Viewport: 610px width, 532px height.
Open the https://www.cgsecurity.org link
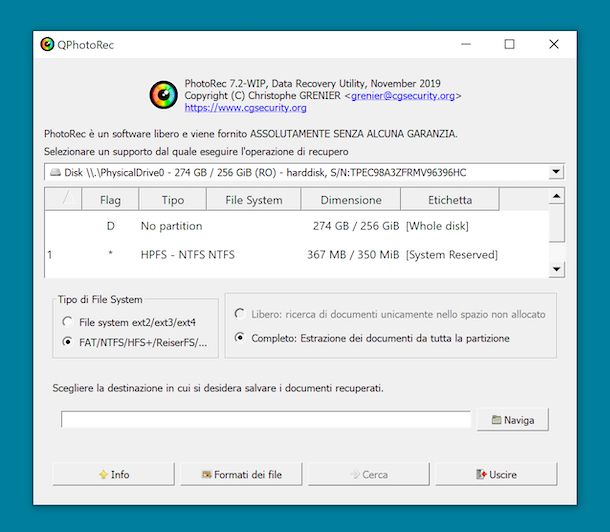coord(245,108)
